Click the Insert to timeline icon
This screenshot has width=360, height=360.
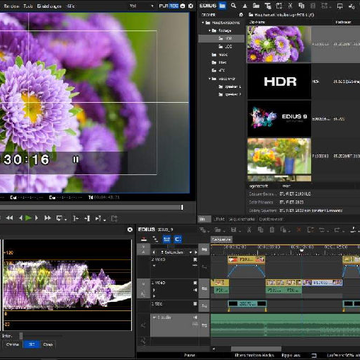click(x=98, y=218)
